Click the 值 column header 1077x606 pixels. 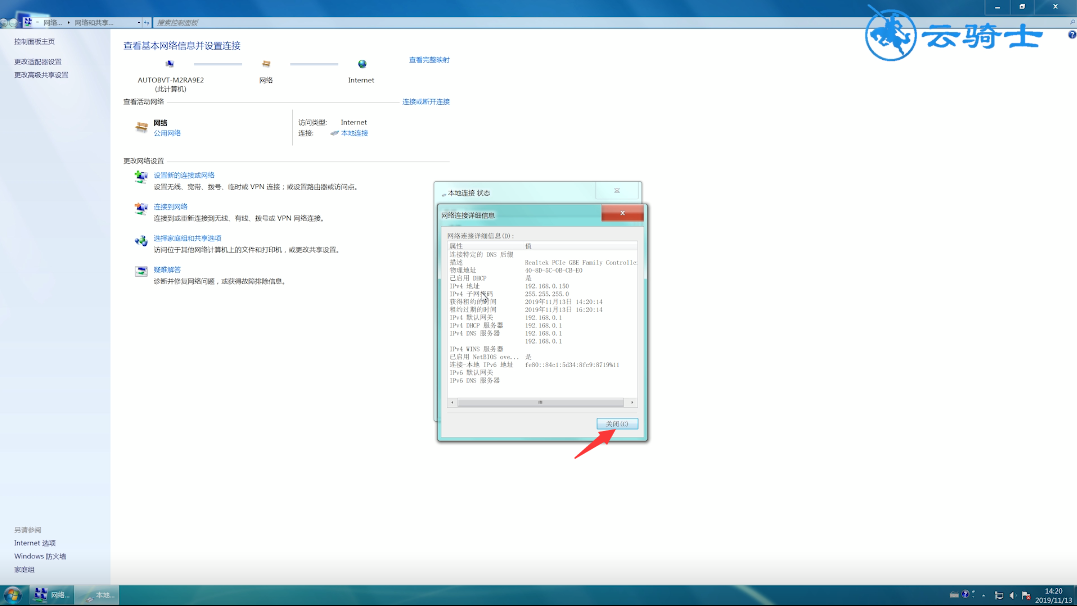(580, 246)
